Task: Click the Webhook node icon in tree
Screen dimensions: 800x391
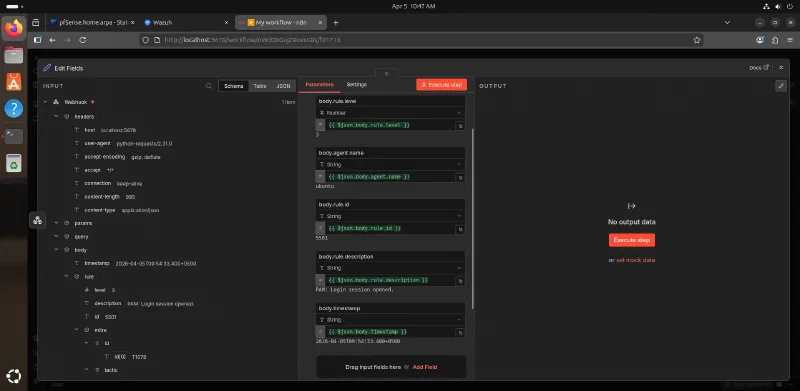Action: coord(56,102)
